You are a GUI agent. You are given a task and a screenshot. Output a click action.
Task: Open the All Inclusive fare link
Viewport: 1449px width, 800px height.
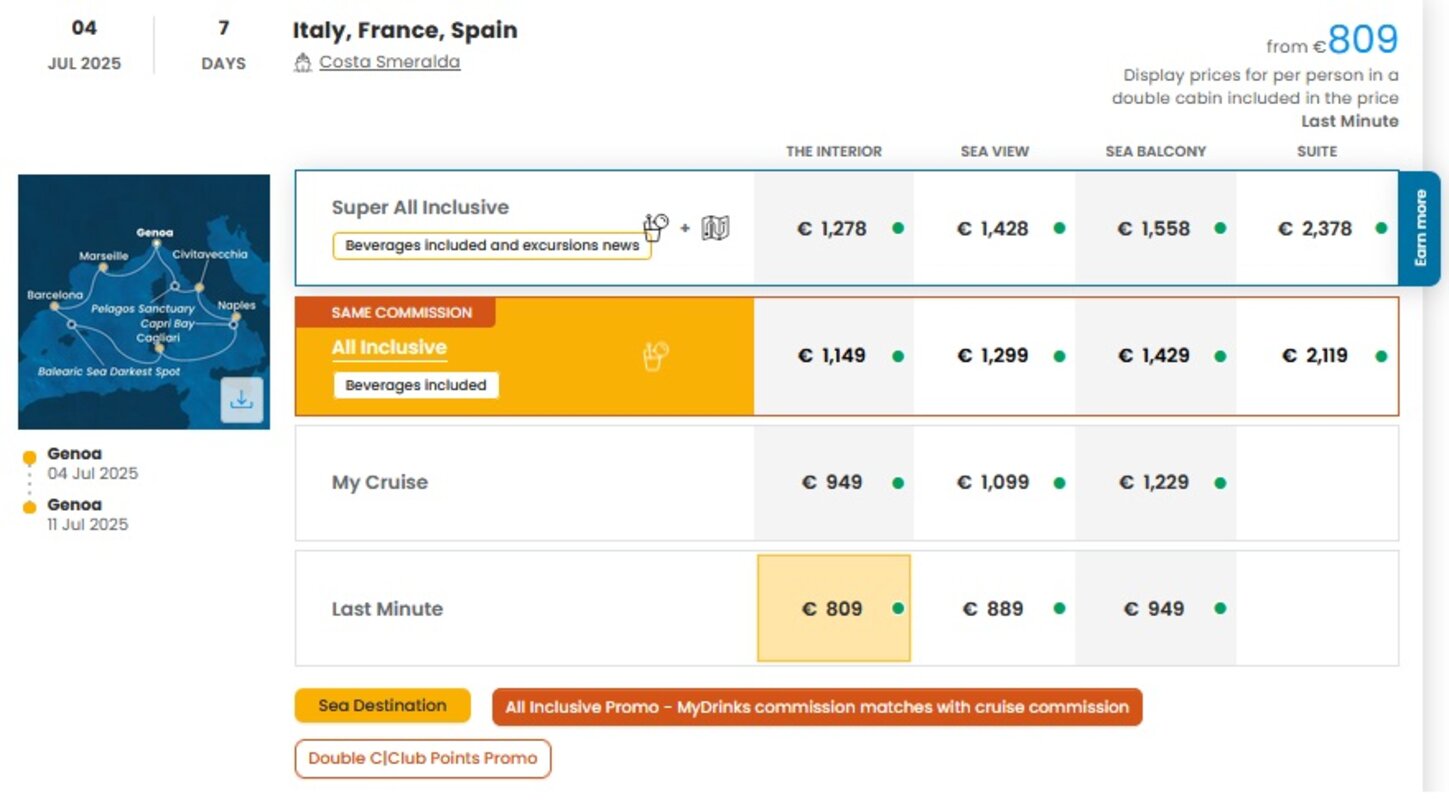pyautogui.click(x=389, y=348)
